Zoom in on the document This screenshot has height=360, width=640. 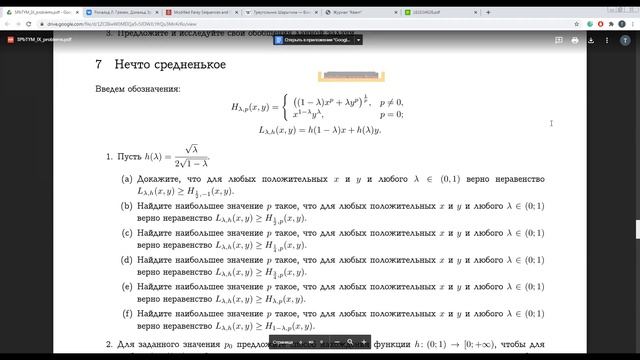coord(364,342)
